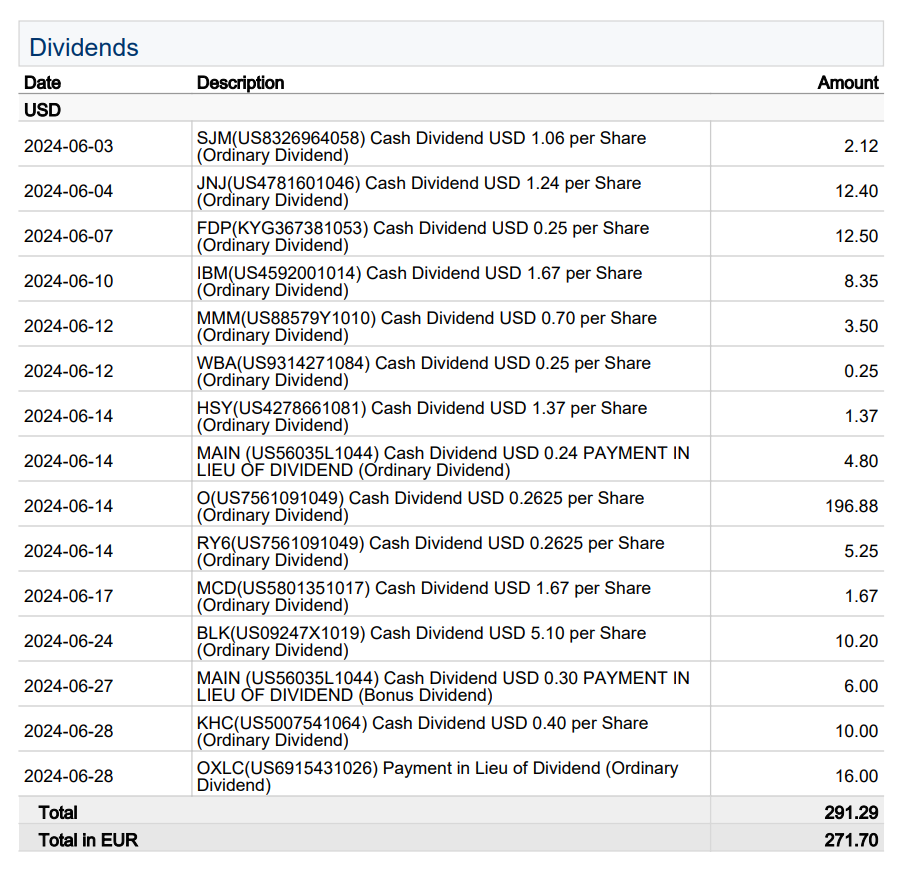Select the RY6 cash dividend description

pyautogui.click(x=430, y=551)
